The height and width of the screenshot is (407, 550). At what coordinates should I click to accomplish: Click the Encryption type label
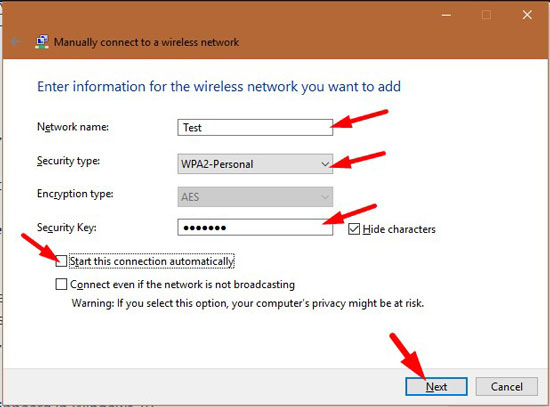(x=75, y=194)
